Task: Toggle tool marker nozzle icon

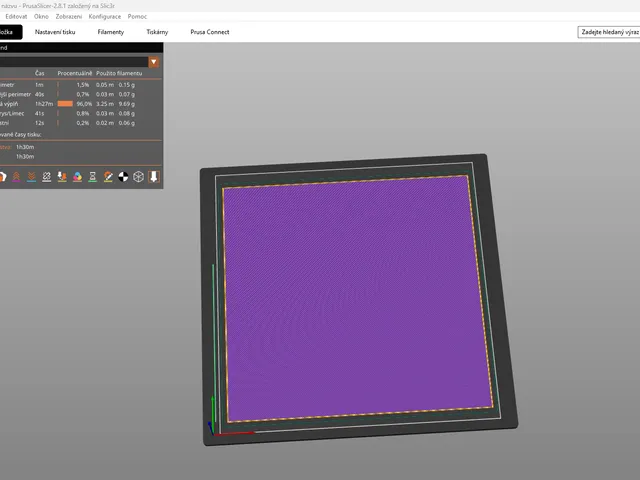Action: (154, 177)
